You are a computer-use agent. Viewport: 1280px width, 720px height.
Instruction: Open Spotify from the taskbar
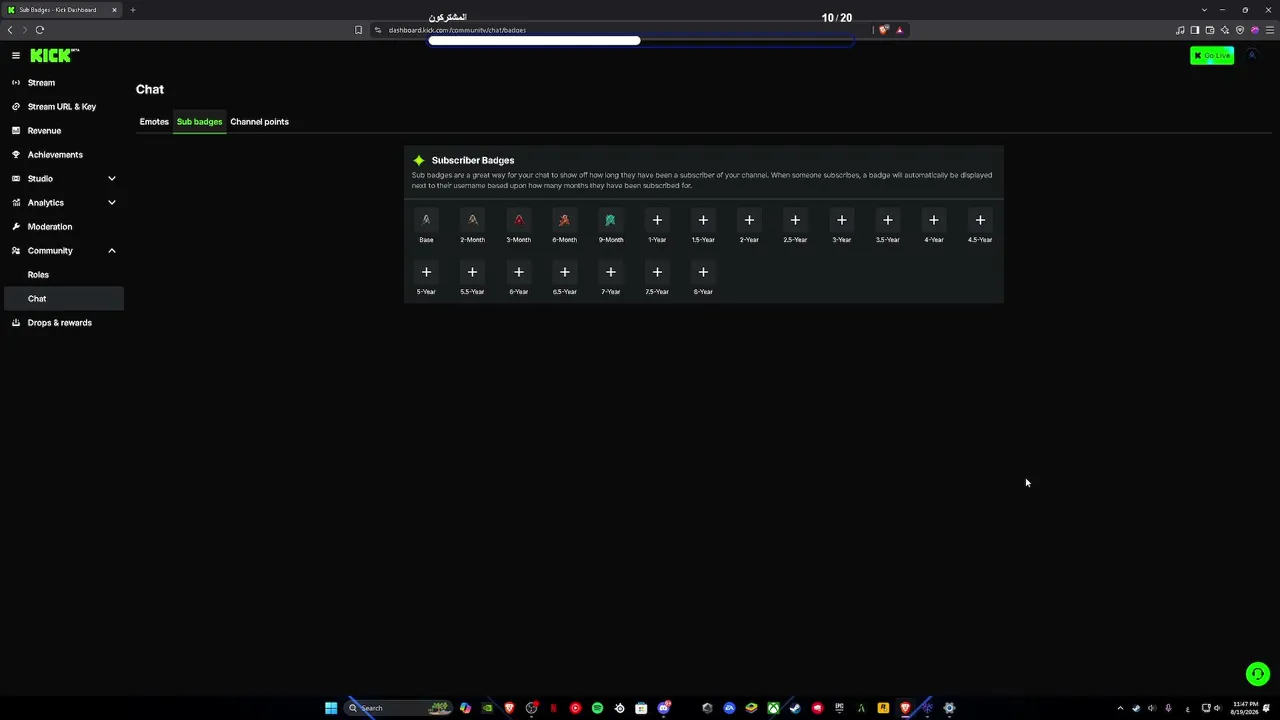597,708
